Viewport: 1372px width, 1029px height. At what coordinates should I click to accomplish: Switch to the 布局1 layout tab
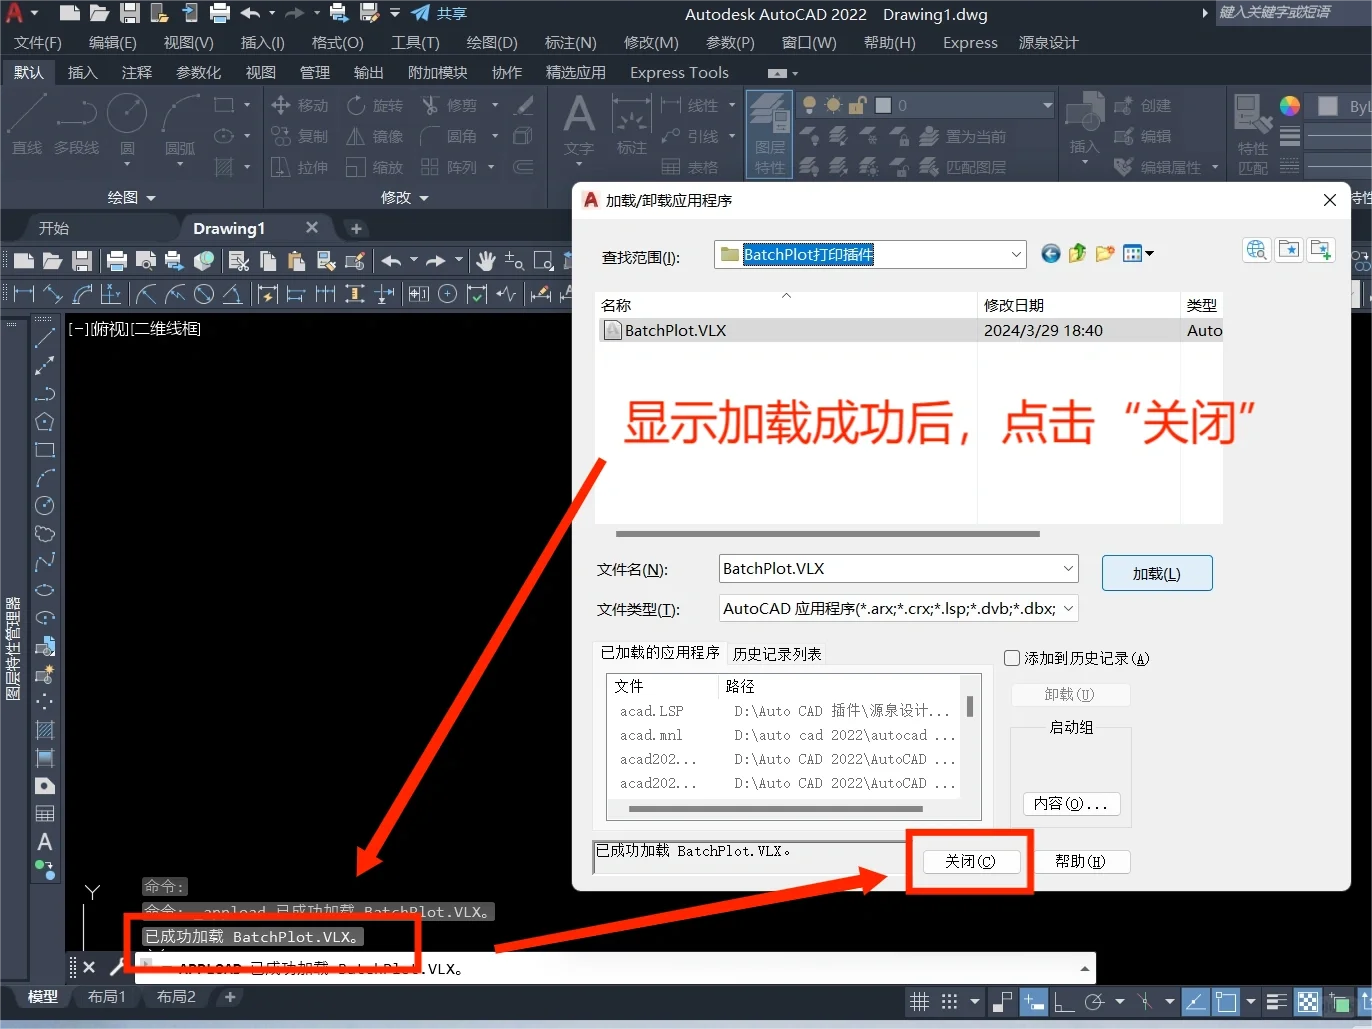pyautogui.click(x=107, y=997)
